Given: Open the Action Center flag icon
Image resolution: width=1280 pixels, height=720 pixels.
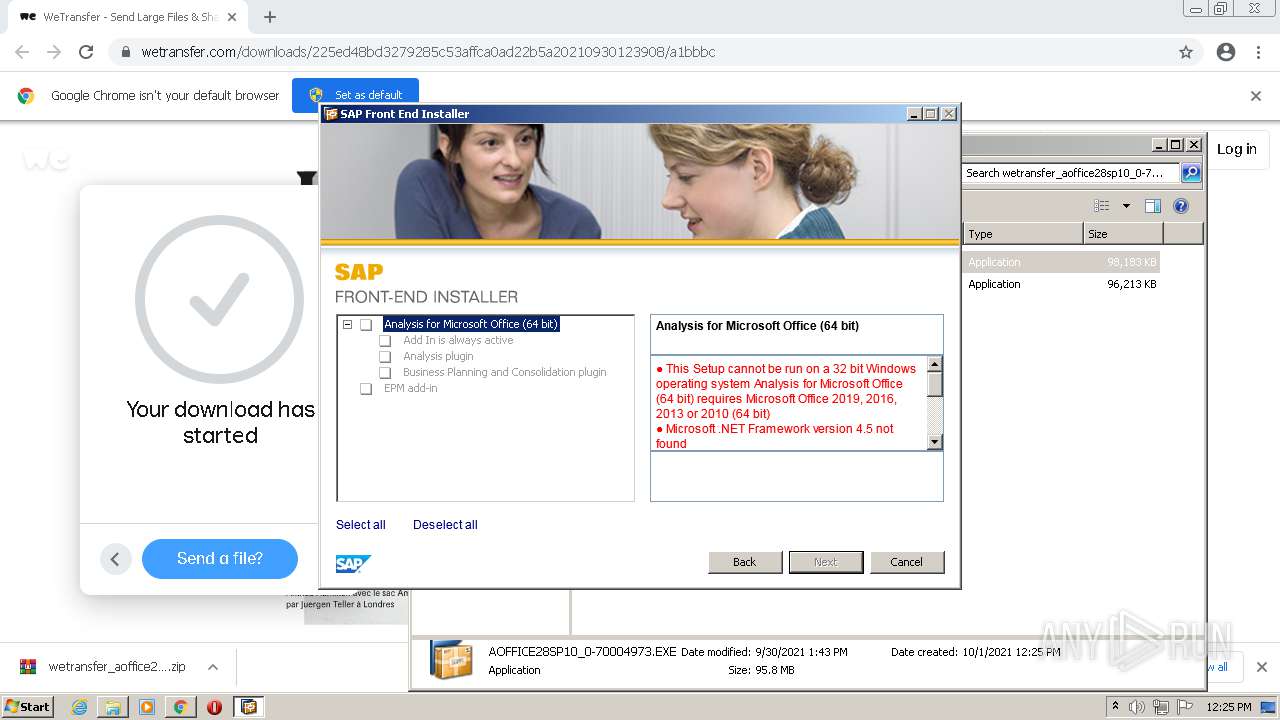Looking at the screenshot, I should 1184,707.
